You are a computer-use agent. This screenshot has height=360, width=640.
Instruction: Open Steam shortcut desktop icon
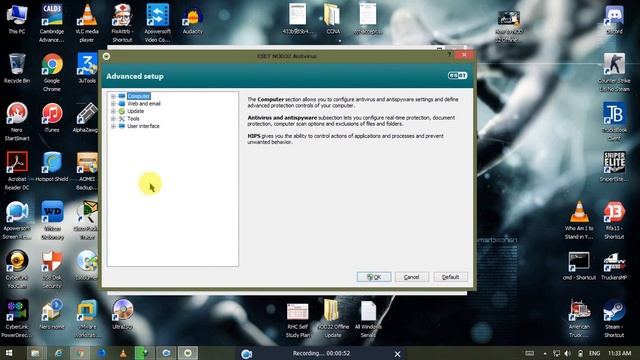coord(614,319)
